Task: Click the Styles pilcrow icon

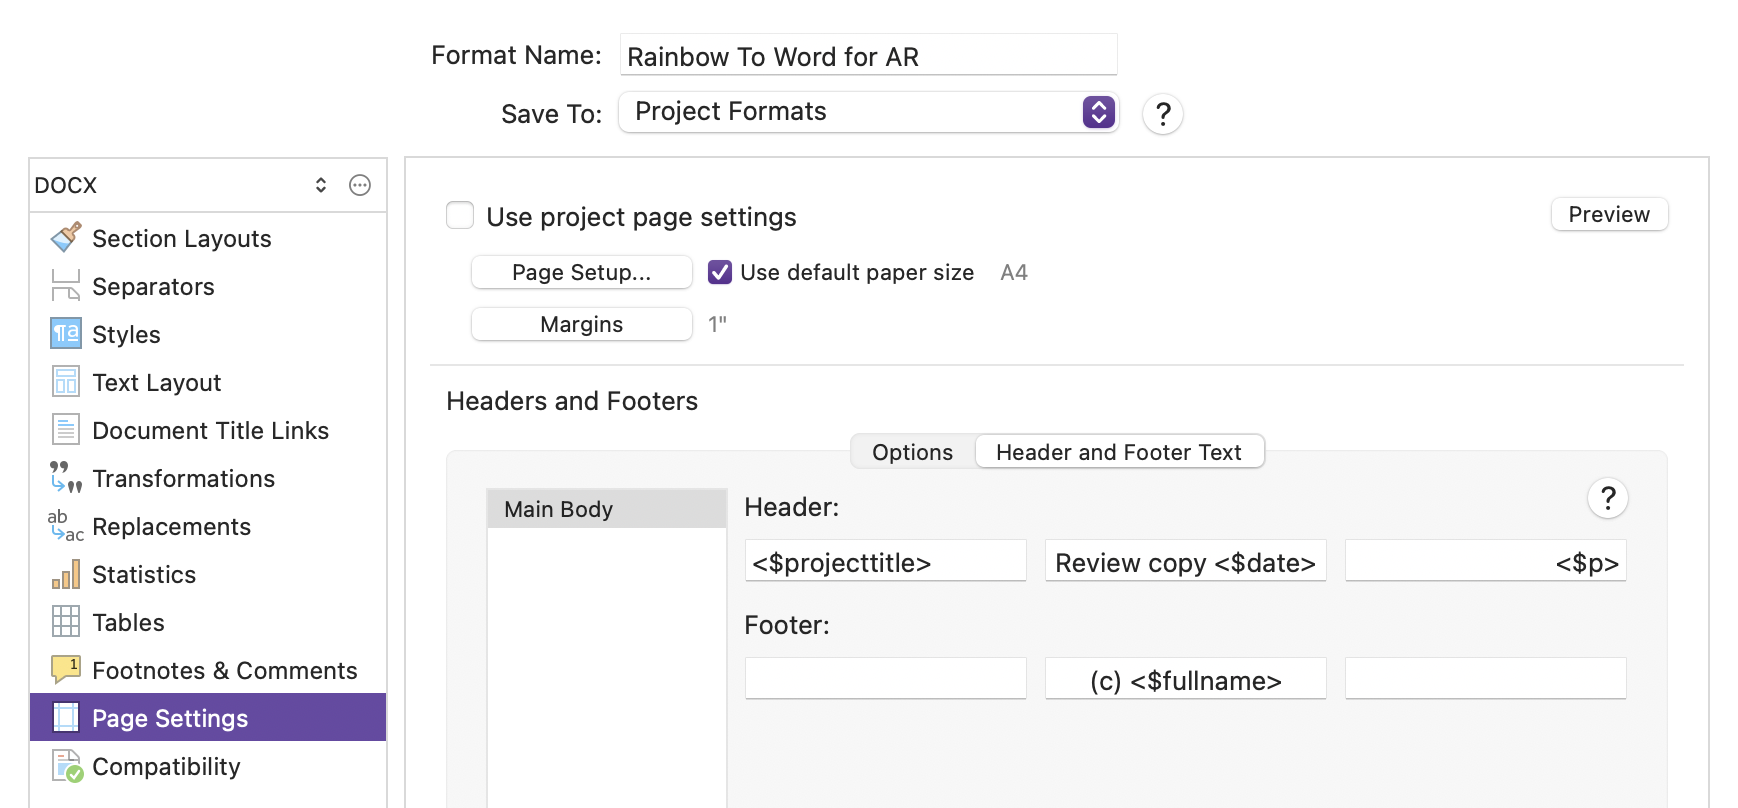Action: click(66, 334)
